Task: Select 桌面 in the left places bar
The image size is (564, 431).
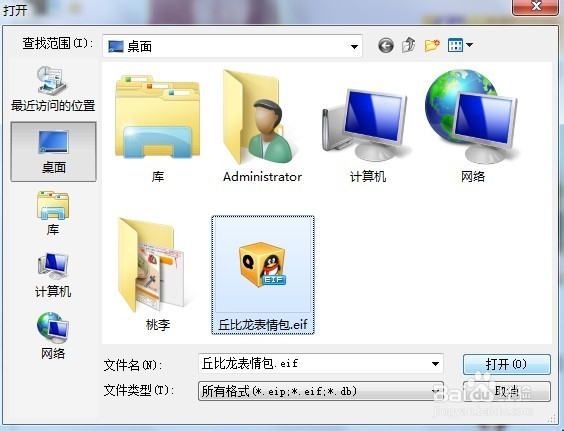Action: pyautogui.click(x=53, y=151)
